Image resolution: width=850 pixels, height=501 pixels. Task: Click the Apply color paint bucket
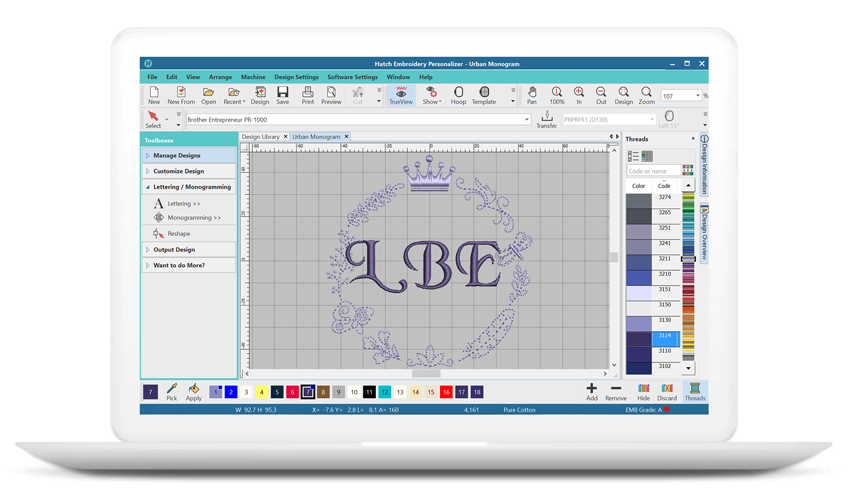tap(194, 392)
